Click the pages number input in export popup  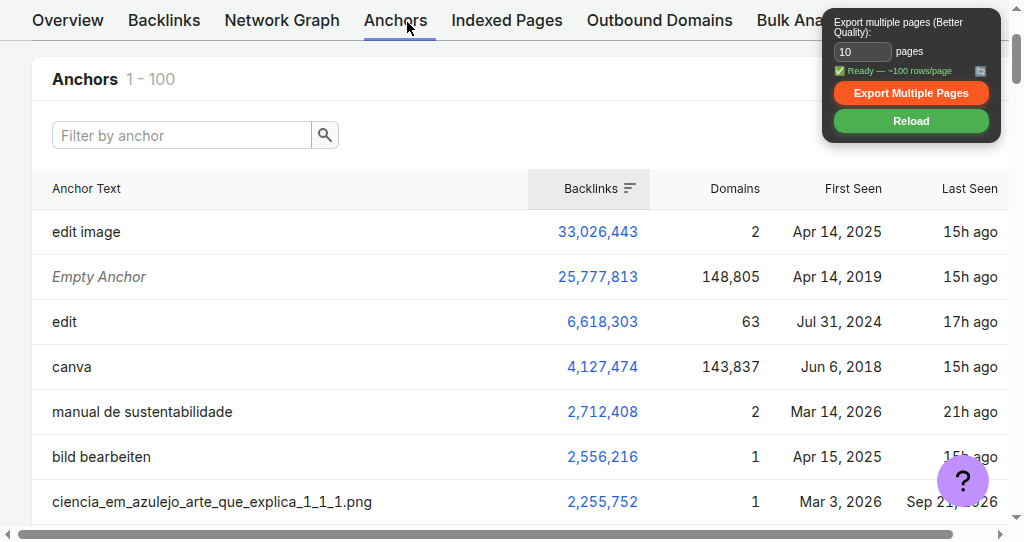[863, 52]
